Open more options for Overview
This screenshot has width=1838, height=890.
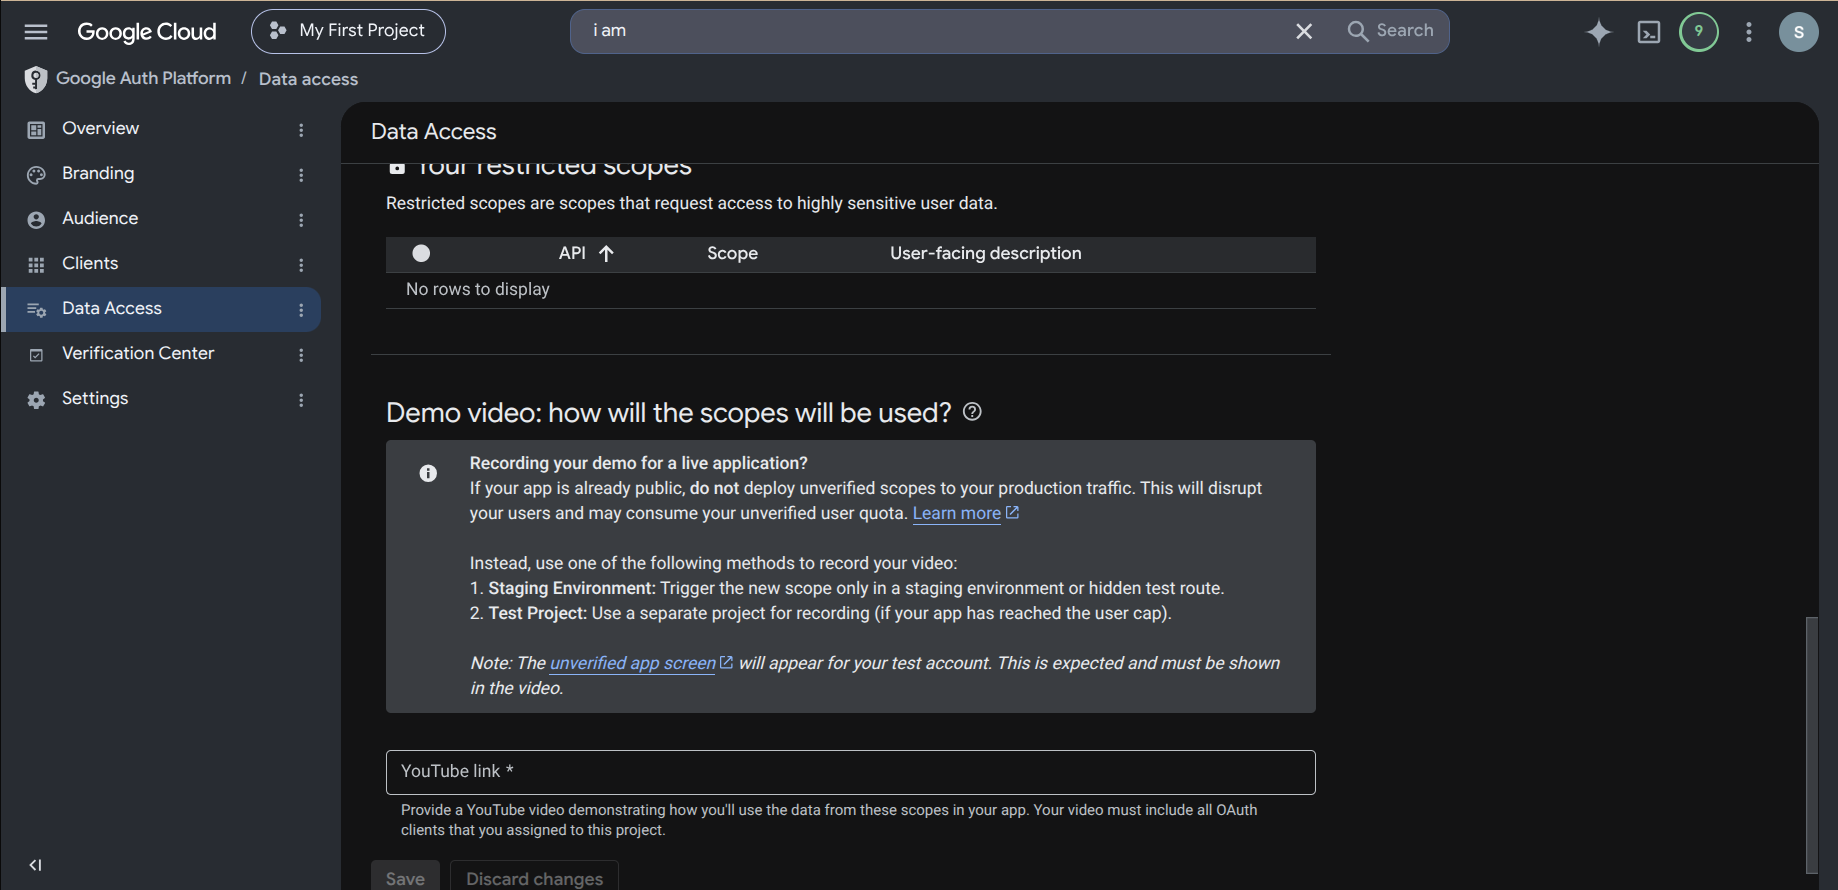click(301, 130)
